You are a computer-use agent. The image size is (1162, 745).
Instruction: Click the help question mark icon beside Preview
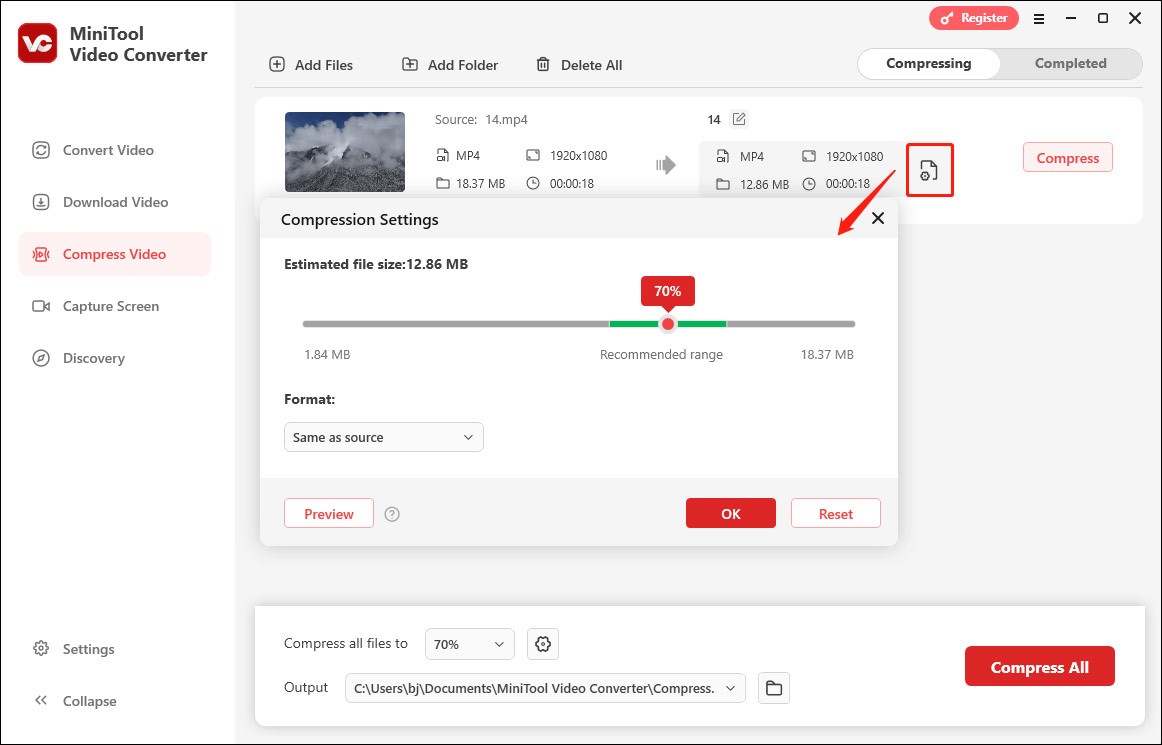click(x=392, y=514)
